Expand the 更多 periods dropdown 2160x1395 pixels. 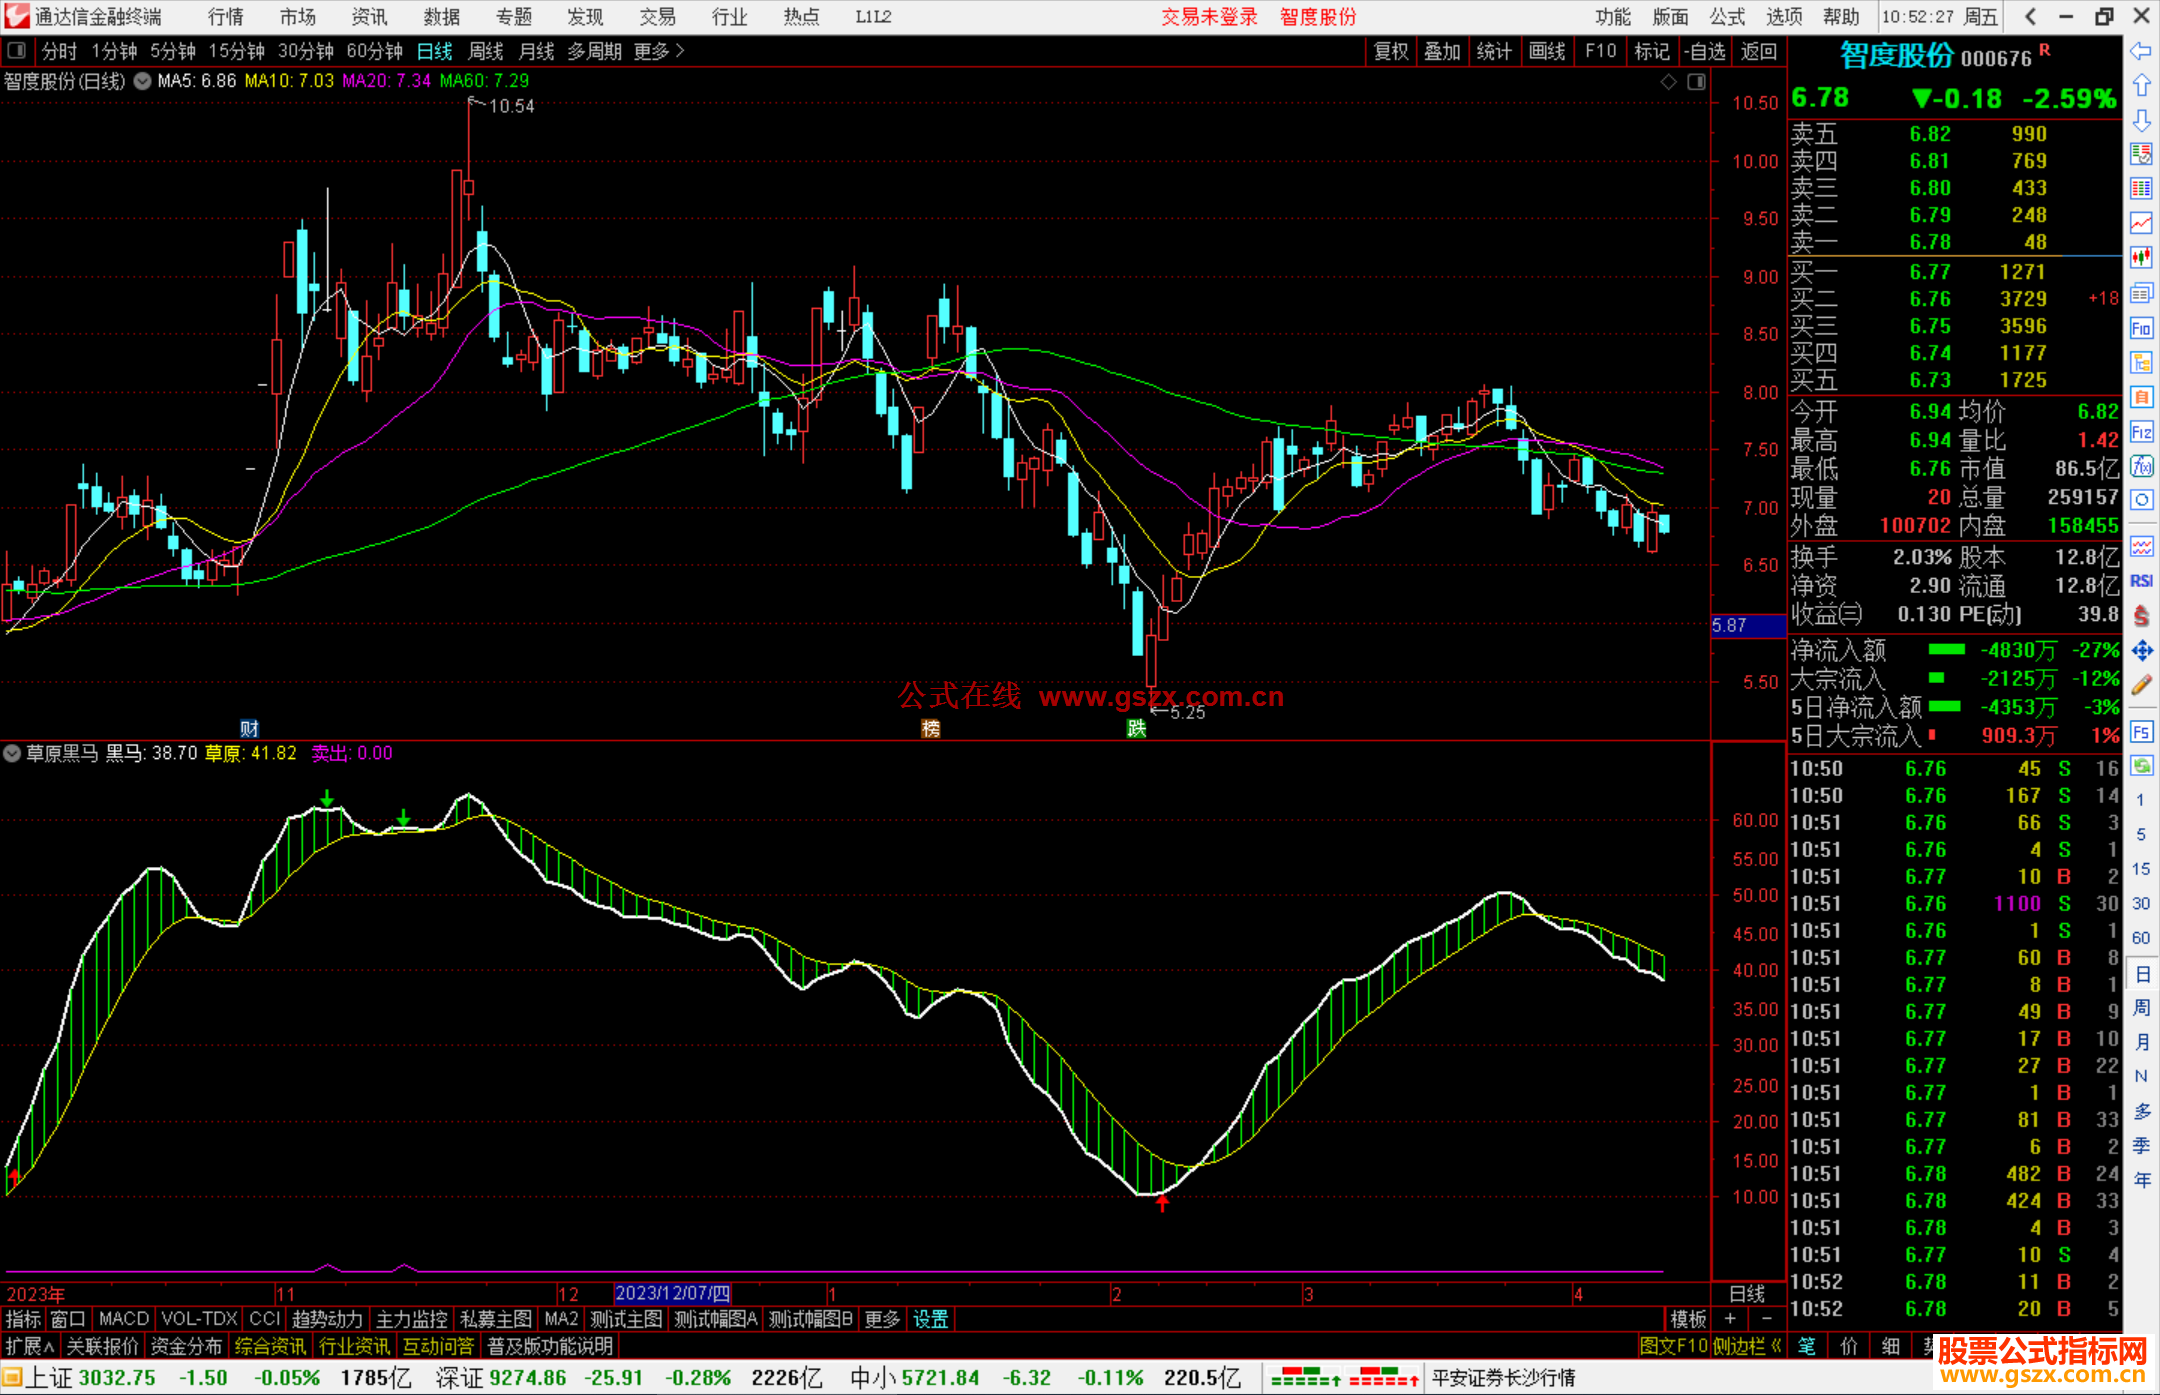click(659, 51)
